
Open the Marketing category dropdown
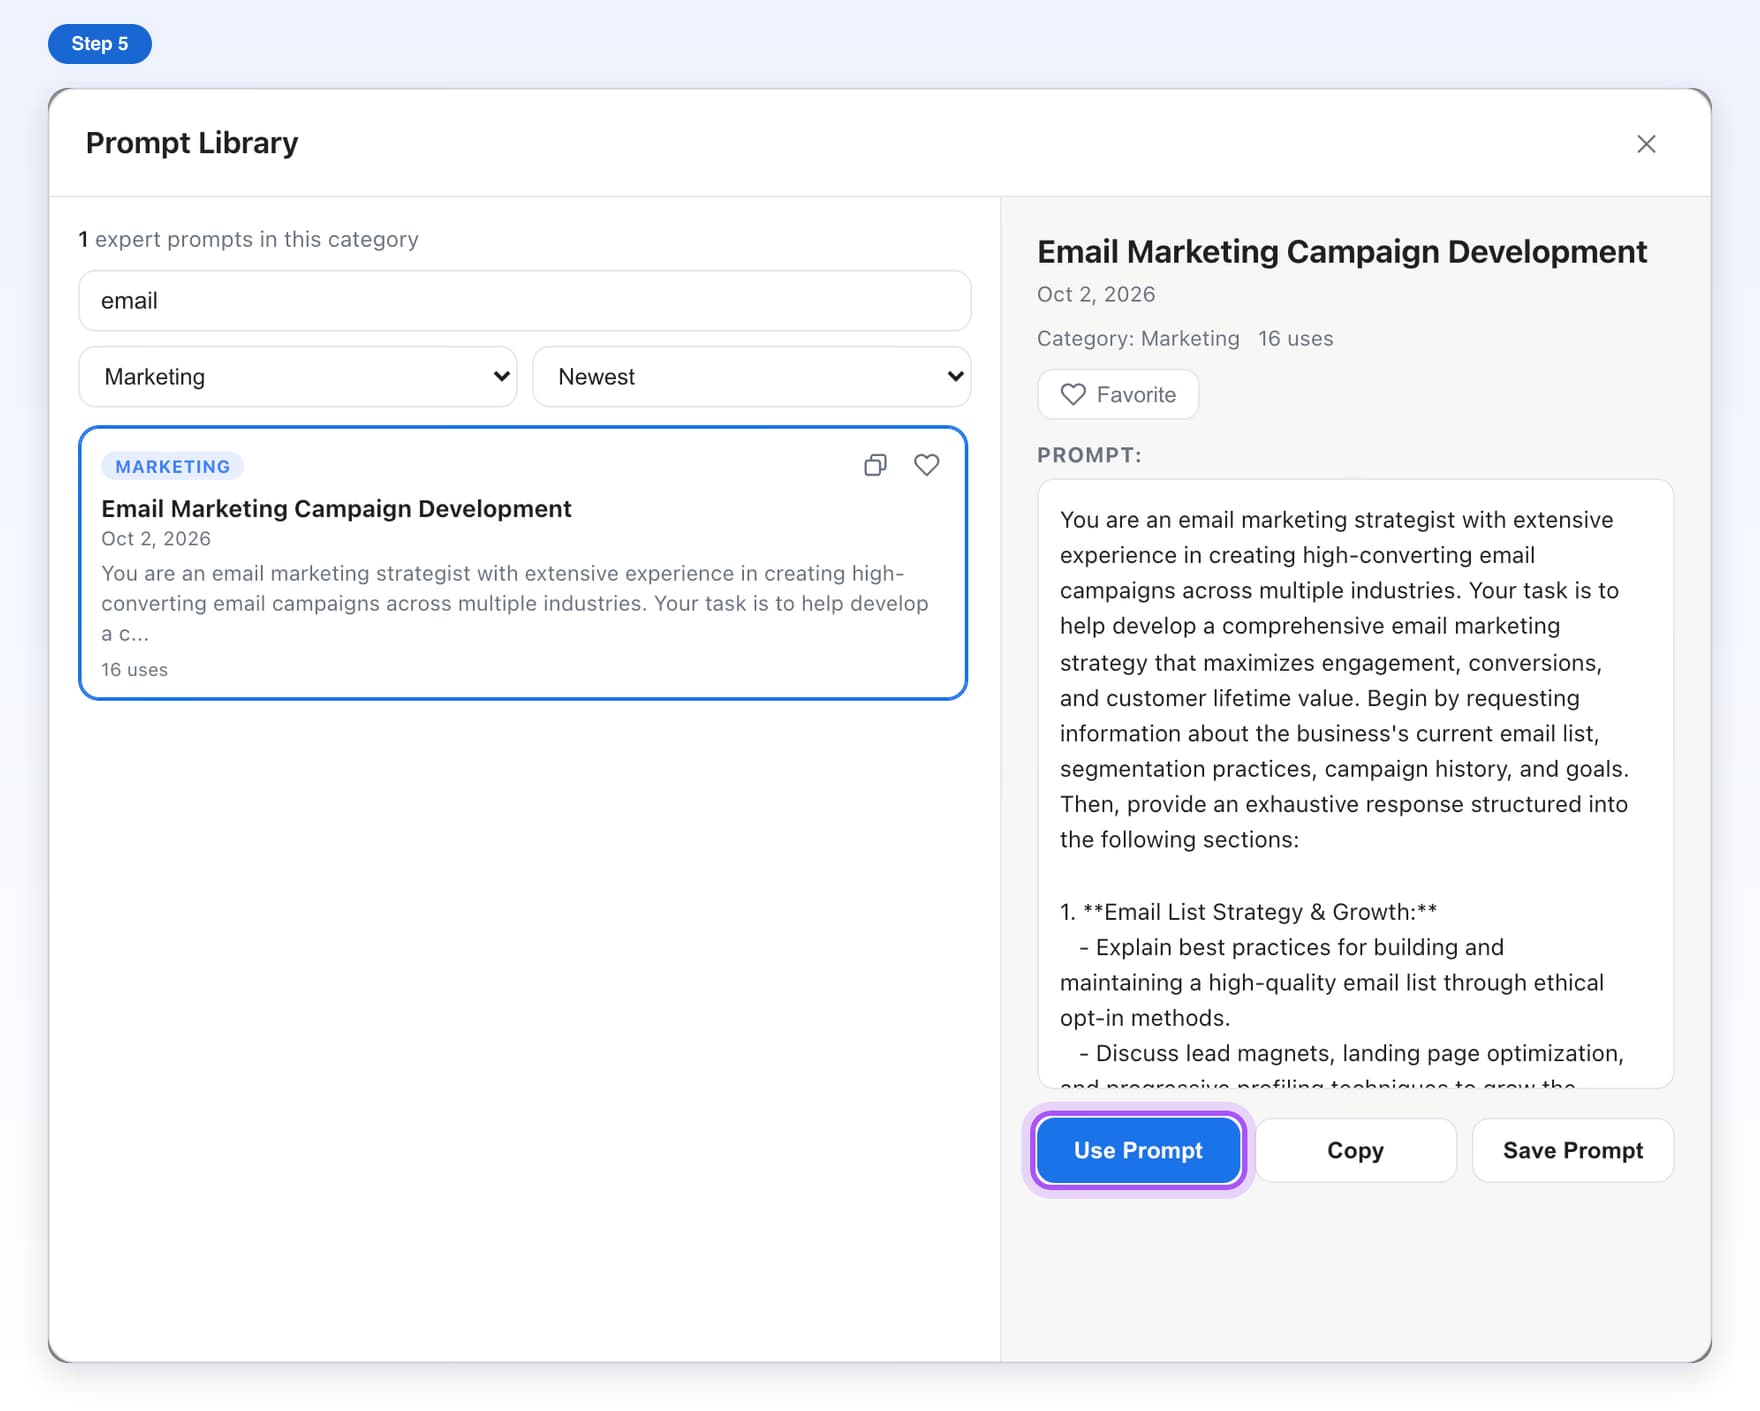(x=298, y=377)
